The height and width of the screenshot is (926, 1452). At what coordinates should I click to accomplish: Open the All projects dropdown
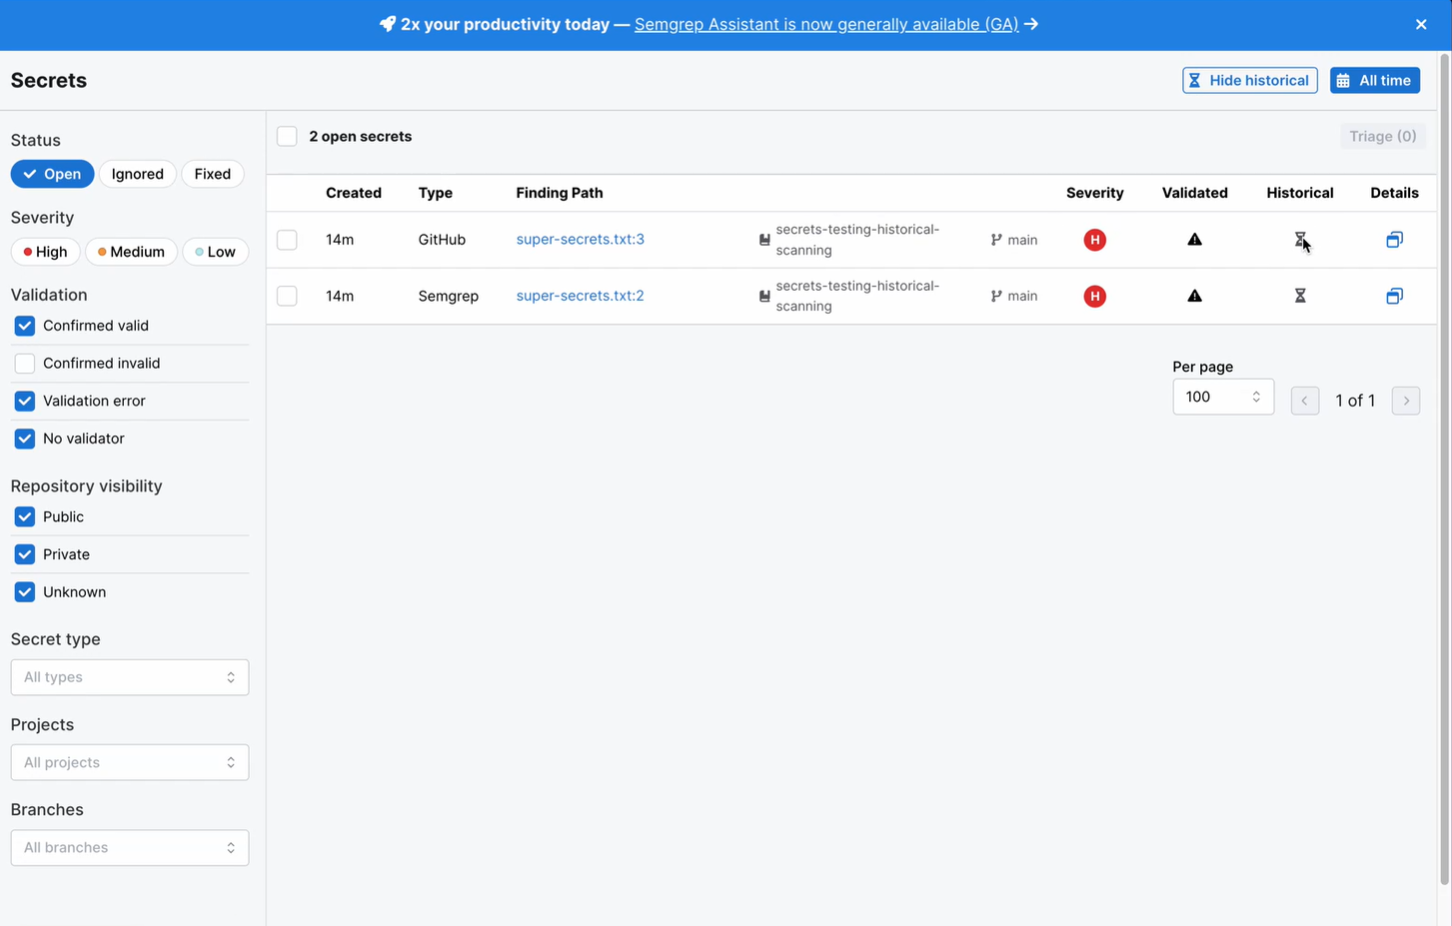click(129, 762)
